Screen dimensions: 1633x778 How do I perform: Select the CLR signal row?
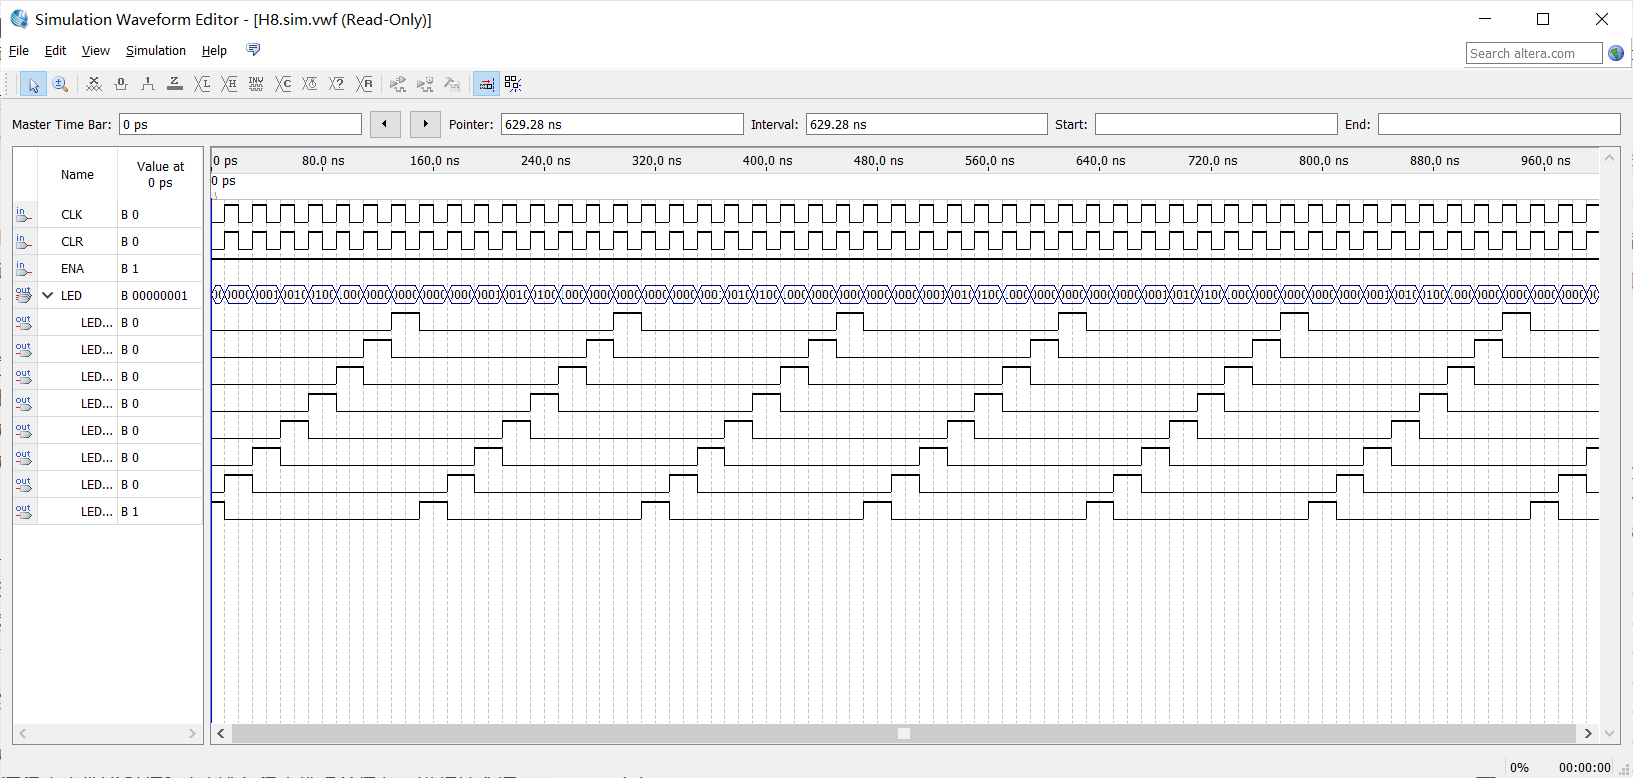pos(108,241)
